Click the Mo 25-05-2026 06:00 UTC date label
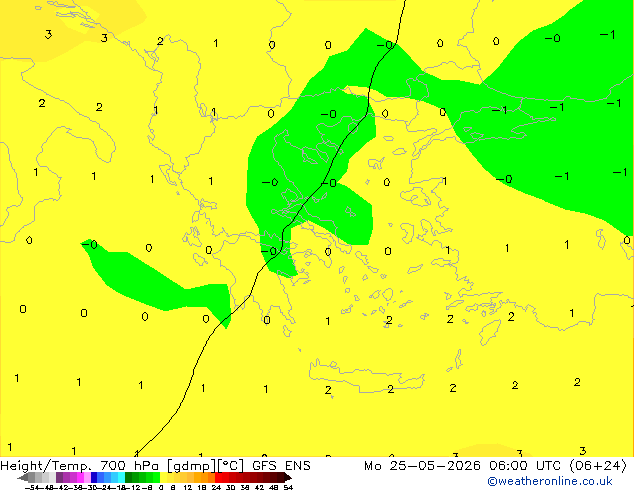The height and width of the screenshot is (490, 634). coord(464,466)
